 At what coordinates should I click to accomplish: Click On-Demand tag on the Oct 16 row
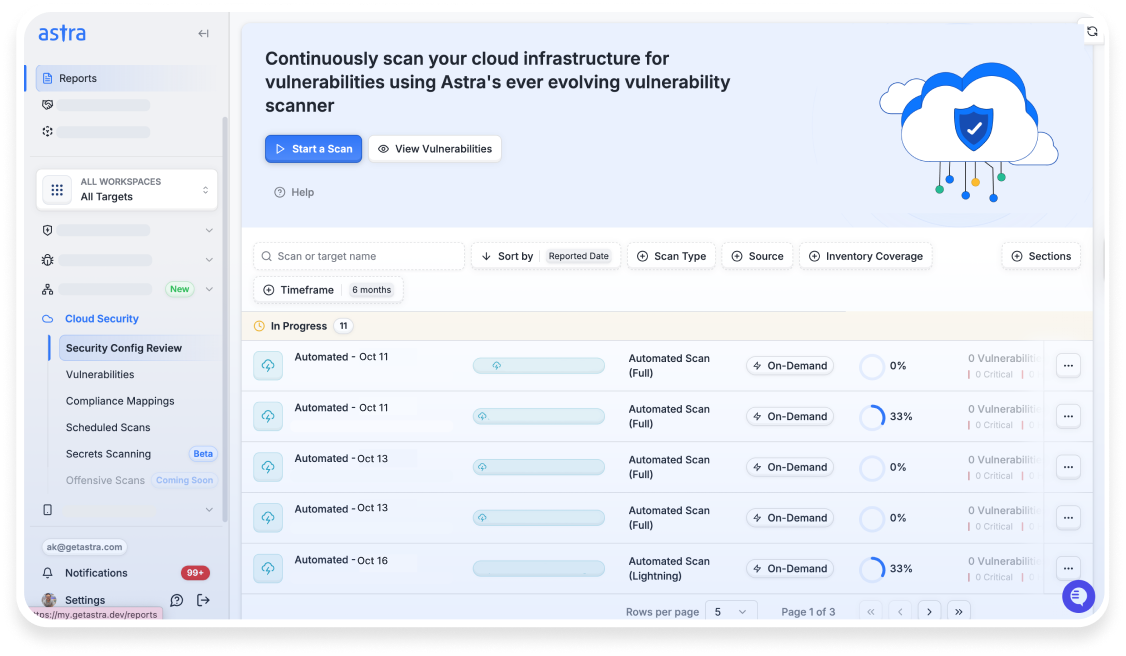[x=790, y=568]
